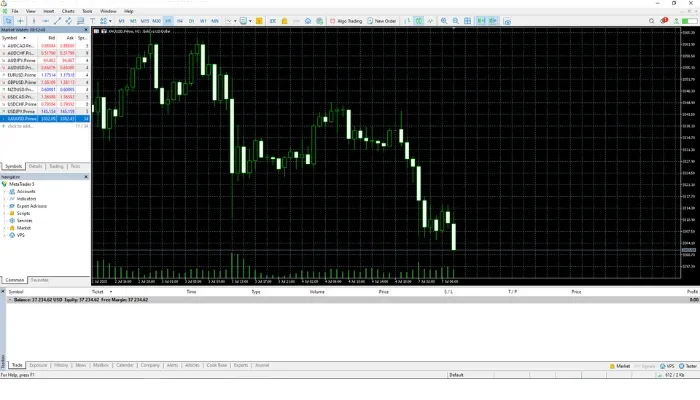Tile chart windows with grid icon
This screenshot has height=400, width=700.
click(x=467, y=20)
